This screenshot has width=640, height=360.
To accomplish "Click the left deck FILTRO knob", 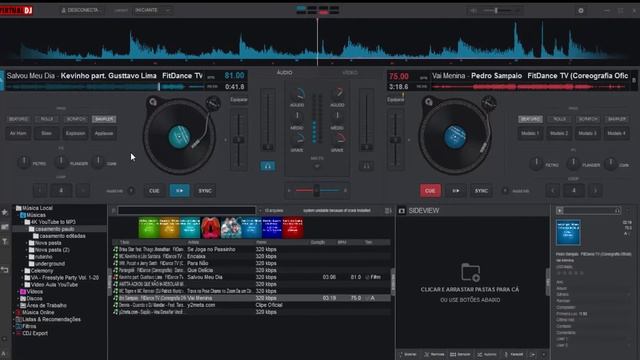I will pos(24,162).
